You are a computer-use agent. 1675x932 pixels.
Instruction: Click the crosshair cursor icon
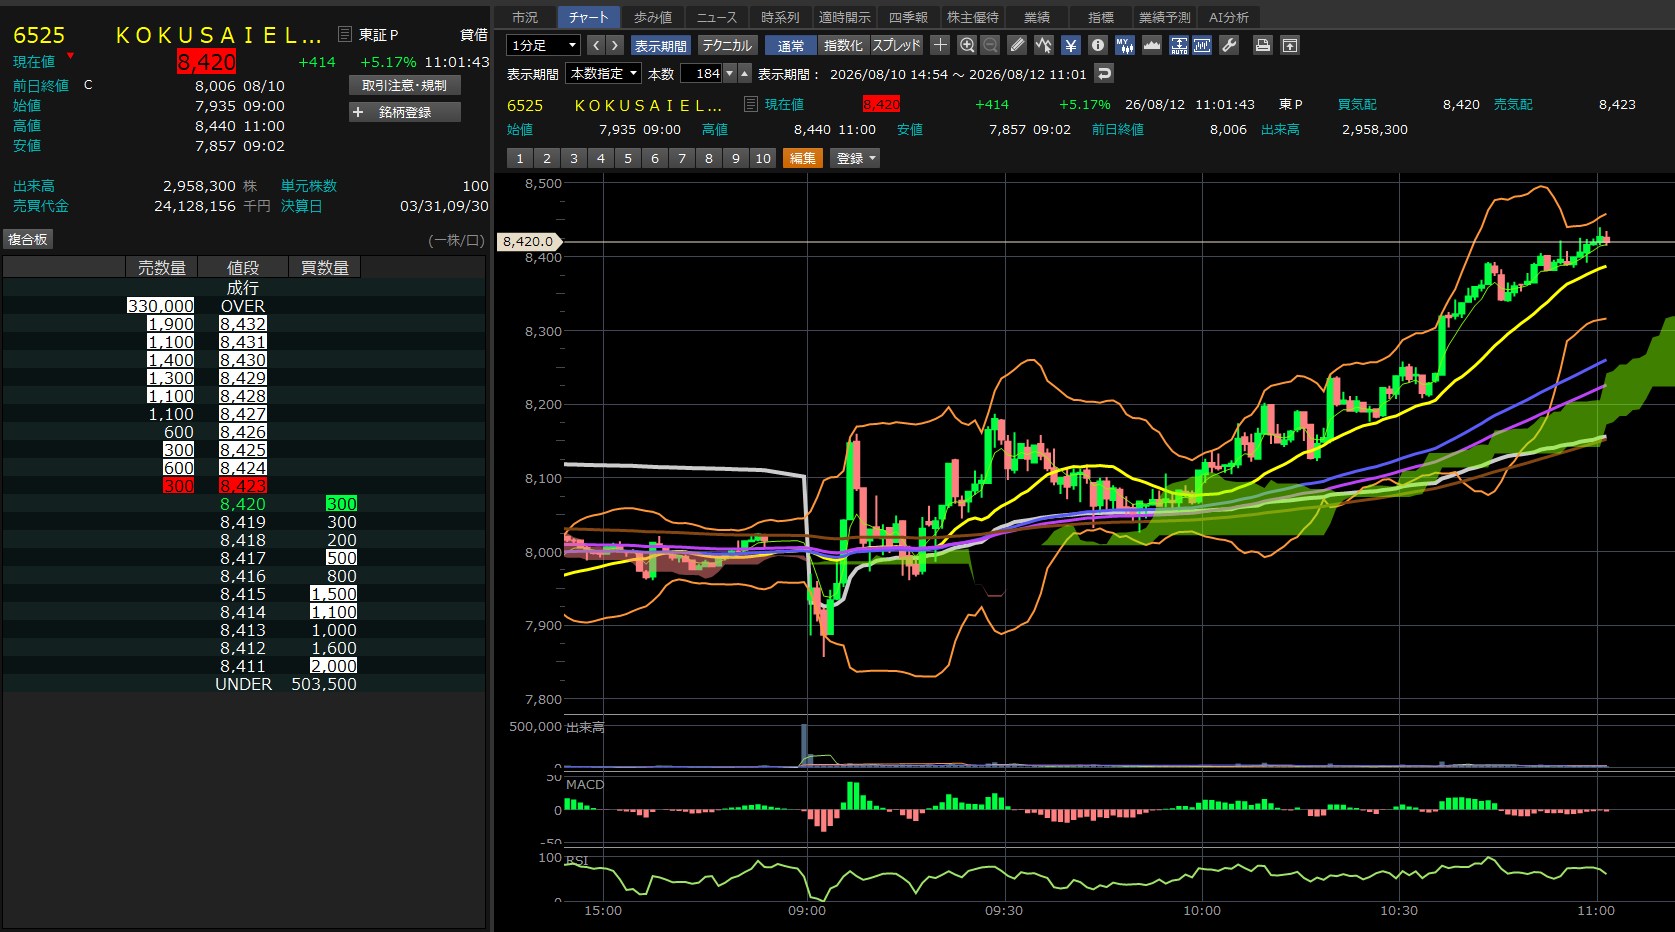[x=940, y=45]
